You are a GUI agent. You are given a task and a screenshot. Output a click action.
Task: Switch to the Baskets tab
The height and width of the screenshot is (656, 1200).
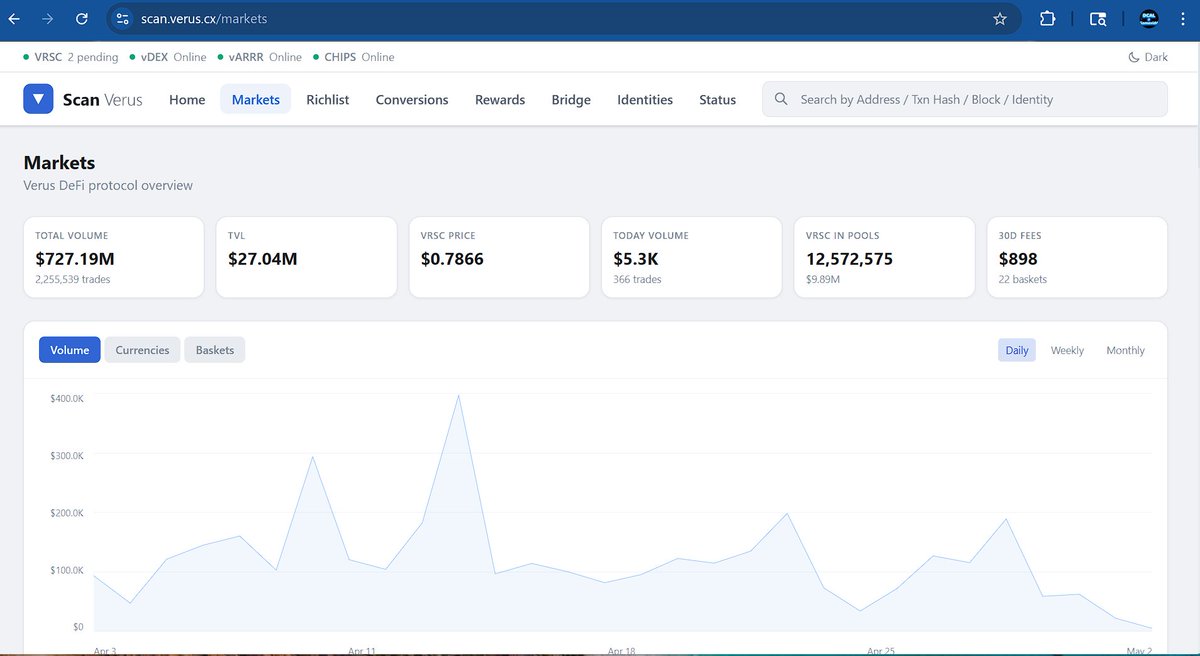[x=215, y=350]
